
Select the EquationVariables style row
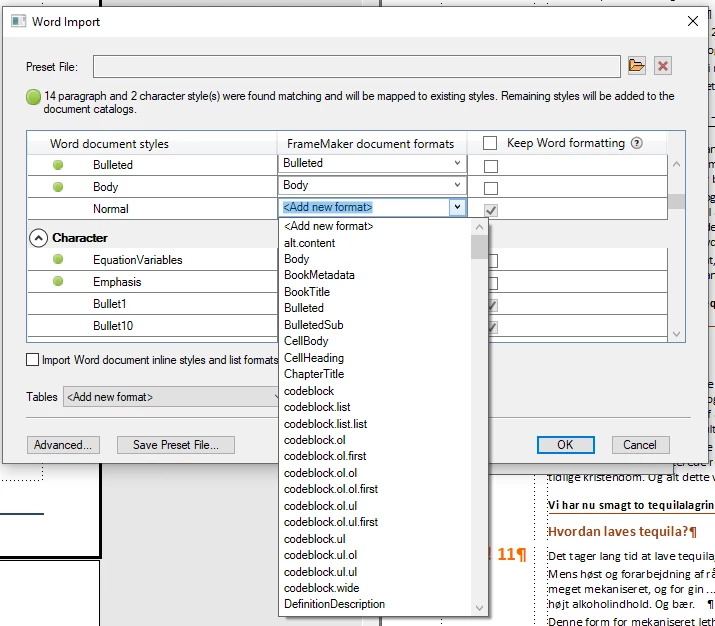click(x=152, y=260)
